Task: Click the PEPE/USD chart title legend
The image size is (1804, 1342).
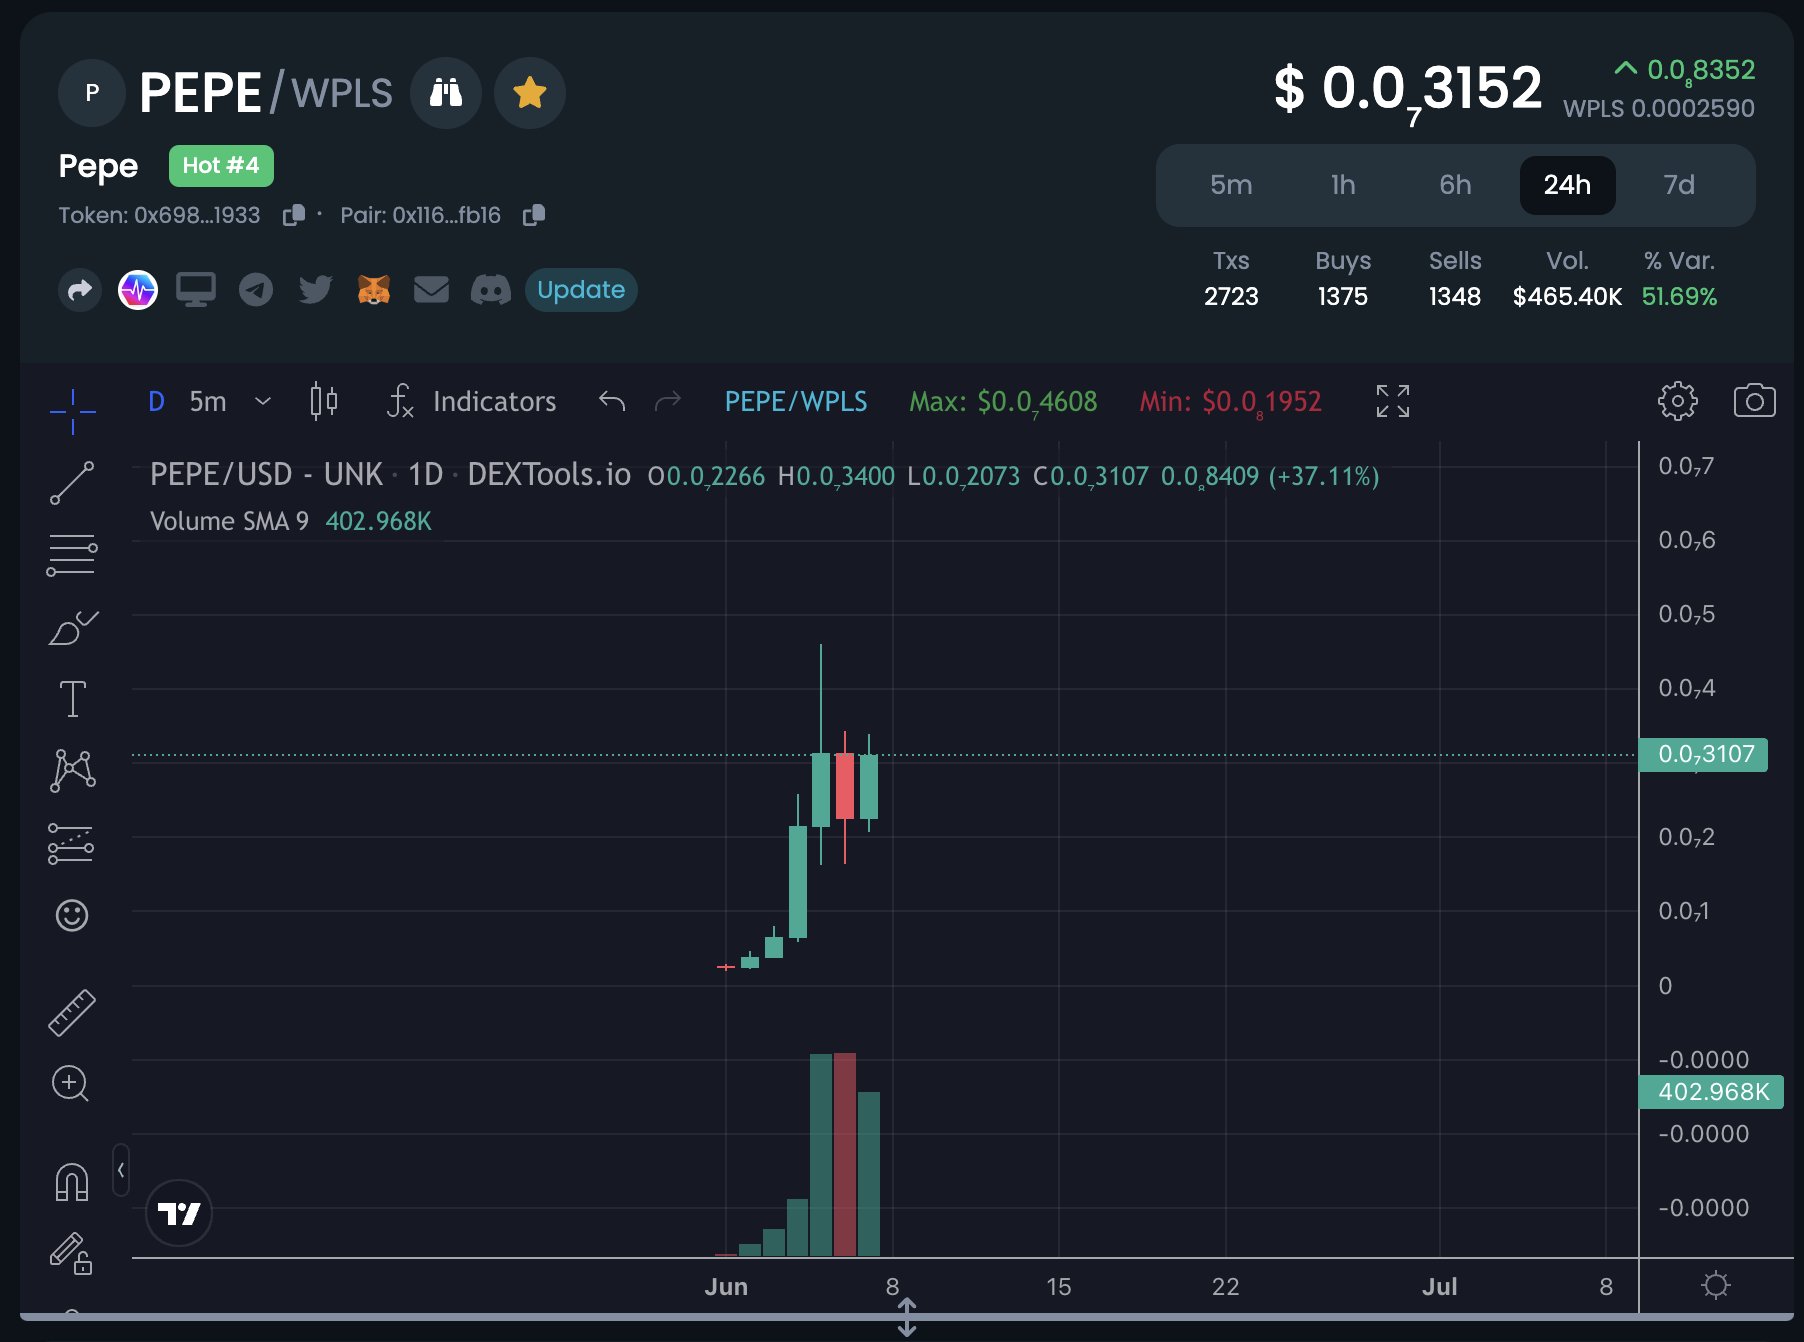Action: 390,474
